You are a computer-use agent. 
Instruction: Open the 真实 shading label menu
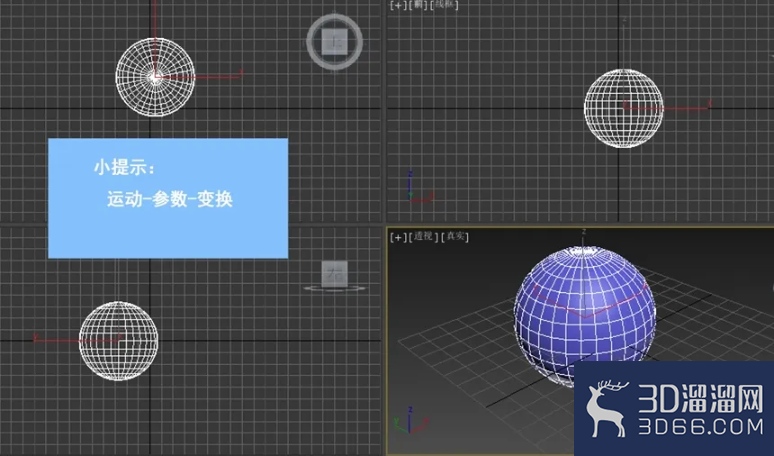click(x=455, y=236)
